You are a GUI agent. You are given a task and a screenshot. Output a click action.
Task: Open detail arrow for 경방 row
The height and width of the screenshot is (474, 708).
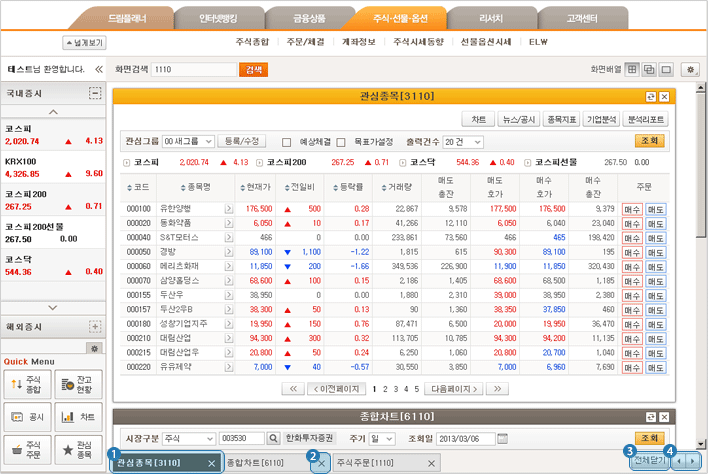coord(228,252)
